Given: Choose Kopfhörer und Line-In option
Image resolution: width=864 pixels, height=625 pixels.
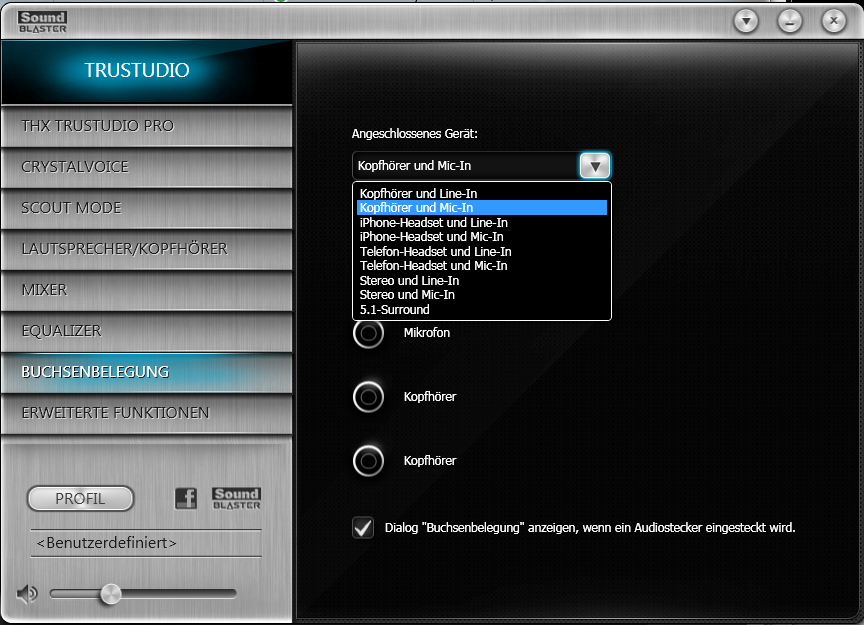Looking at the screenshot, I should [482, 193].
